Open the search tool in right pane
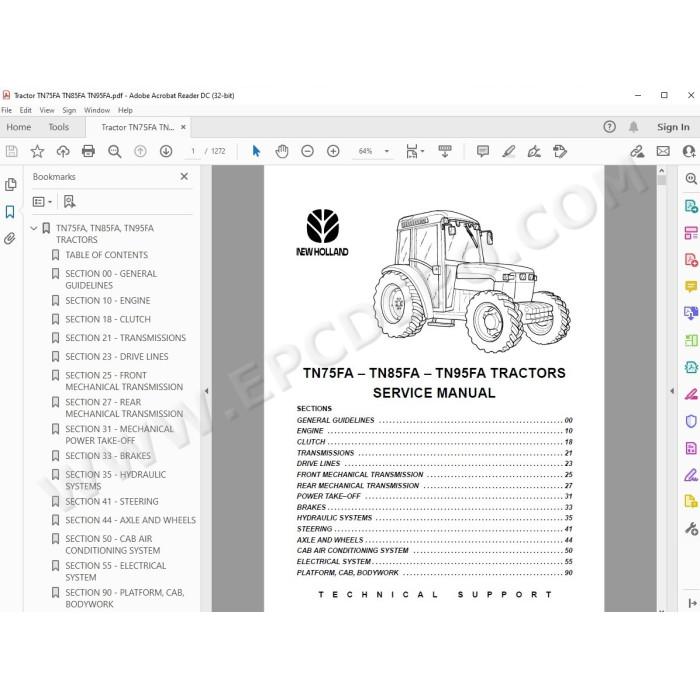 tap(691, 179)
